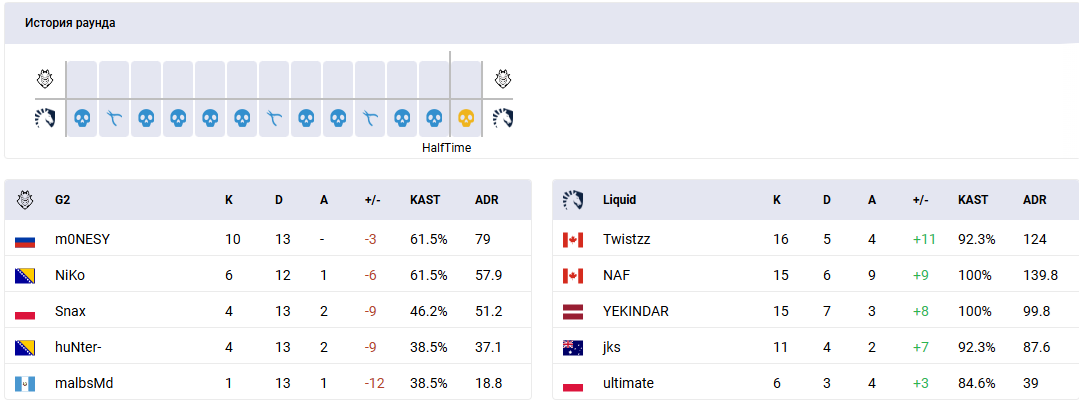Click the malbsMd player row

(x=268, y=383)
